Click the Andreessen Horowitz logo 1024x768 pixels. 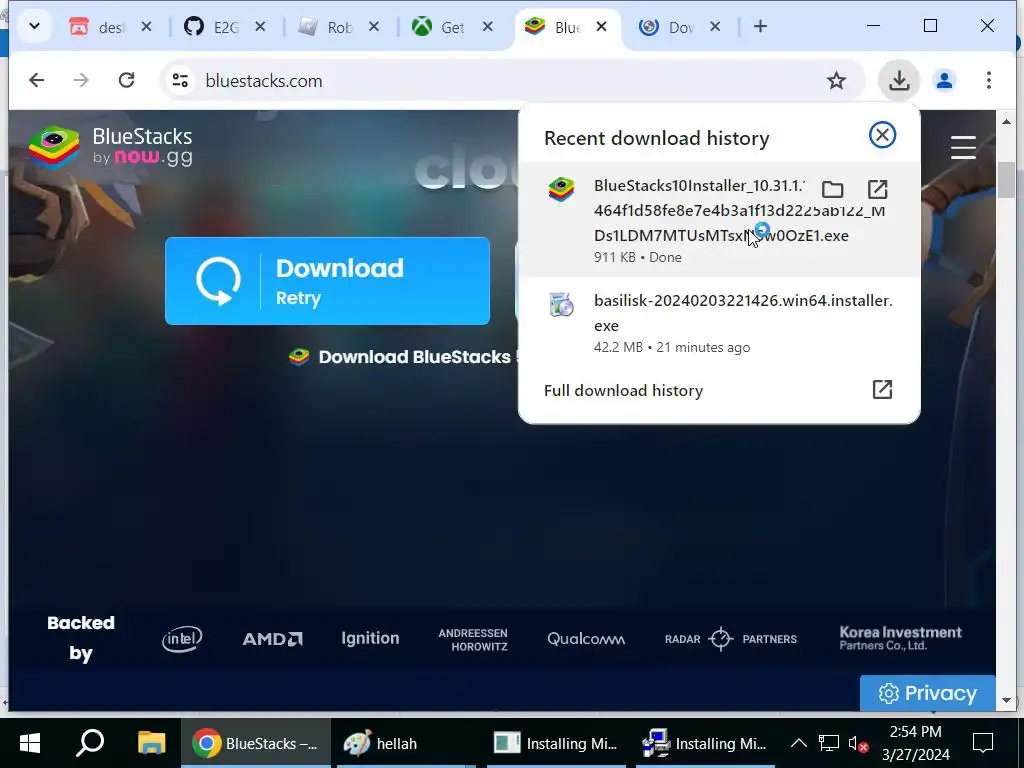(x=473, y=639)
